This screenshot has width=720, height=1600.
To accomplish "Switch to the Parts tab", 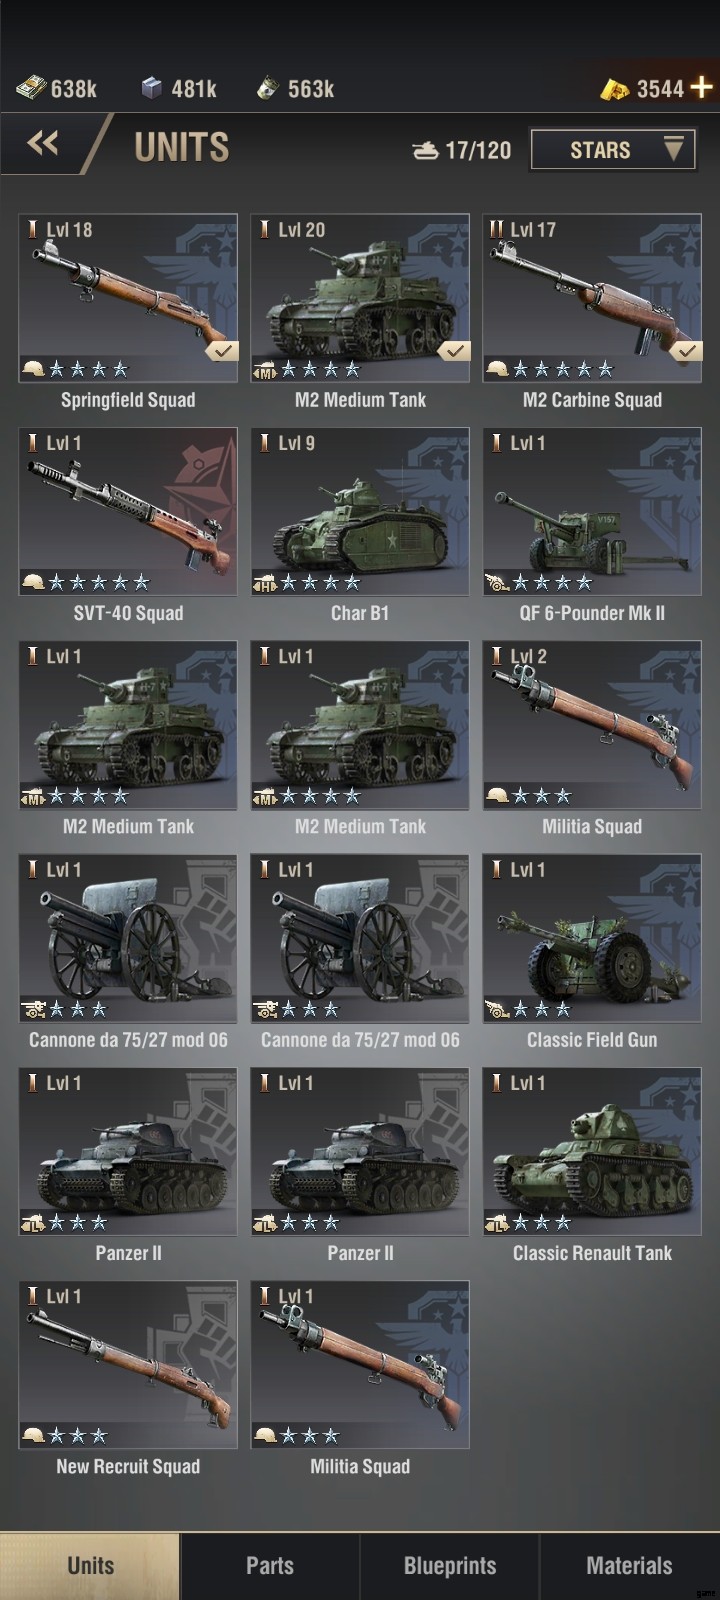I will tap(270, 1566).
